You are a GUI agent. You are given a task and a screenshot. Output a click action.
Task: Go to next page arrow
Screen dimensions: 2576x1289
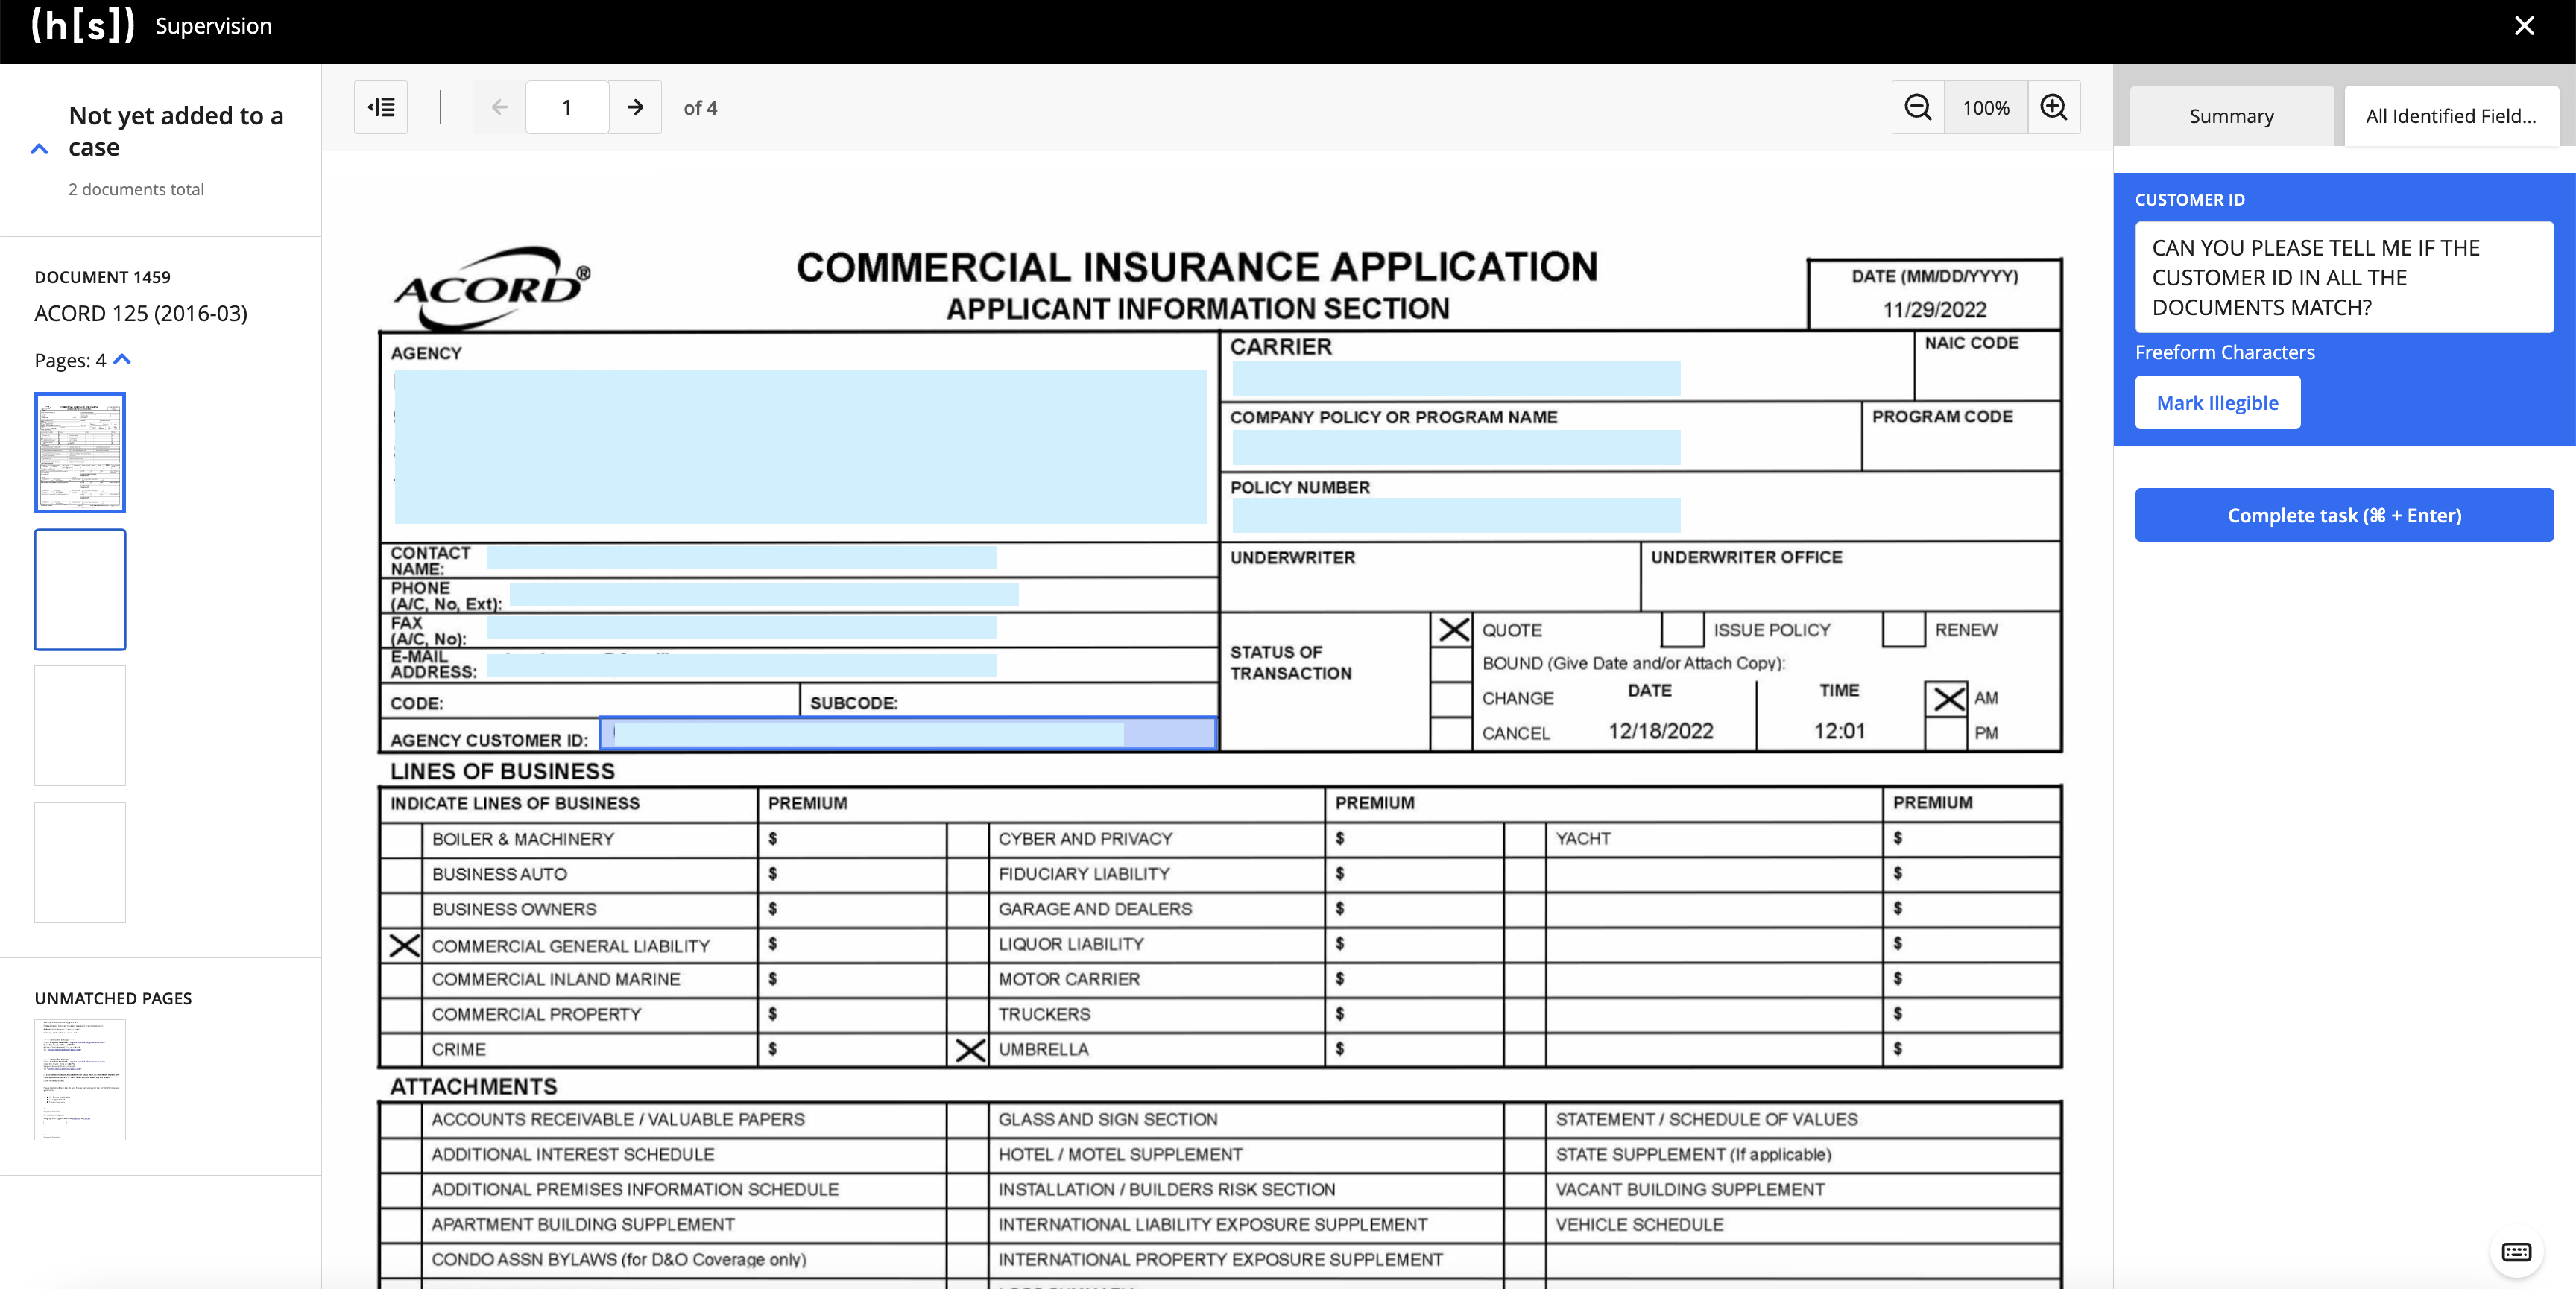tap(635, 107)
